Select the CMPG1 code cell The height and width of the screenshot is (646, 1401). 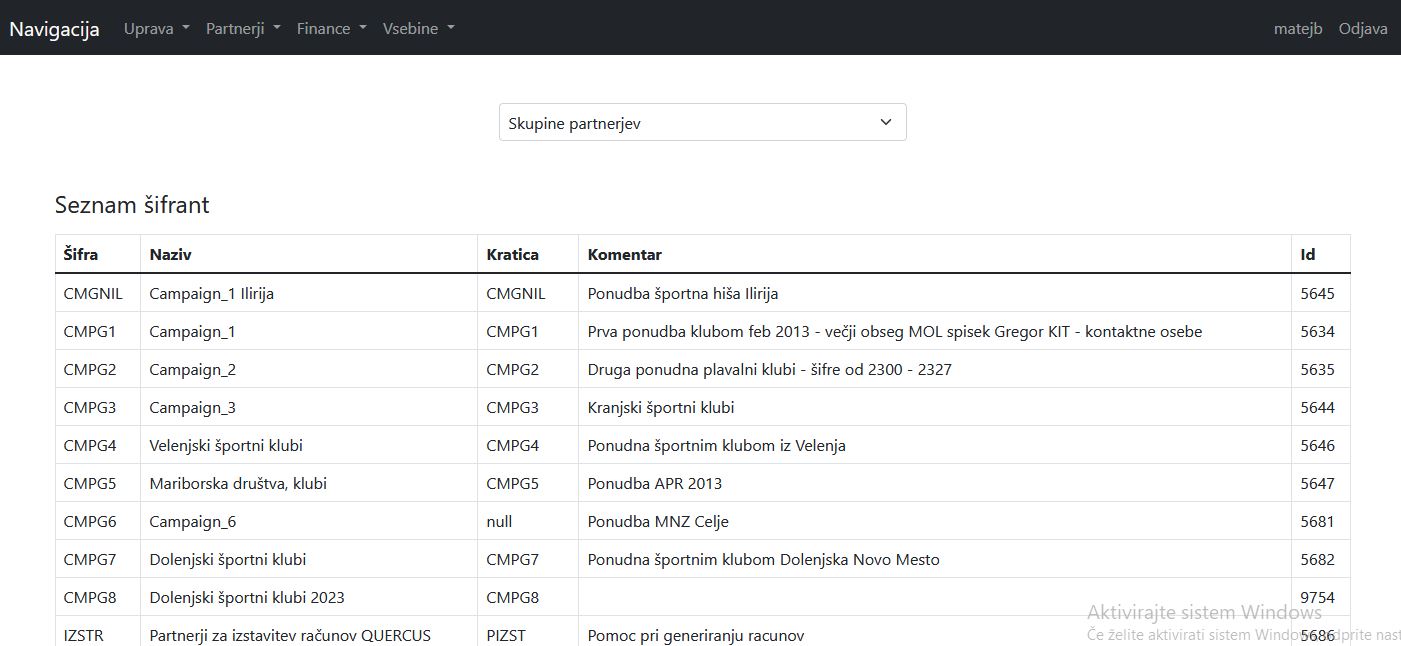(90, 332)
